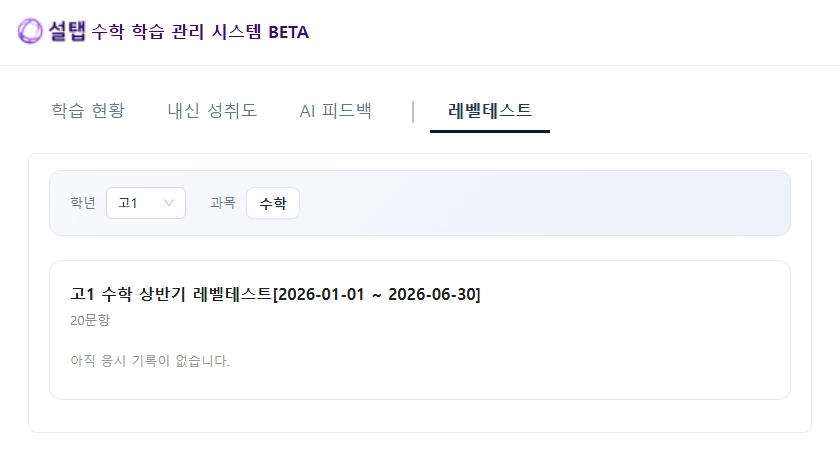Screen dimensions: 840x465
Task: Click the 아직 응시 기록이 없습니다 message
Action: tap(150, 360)
